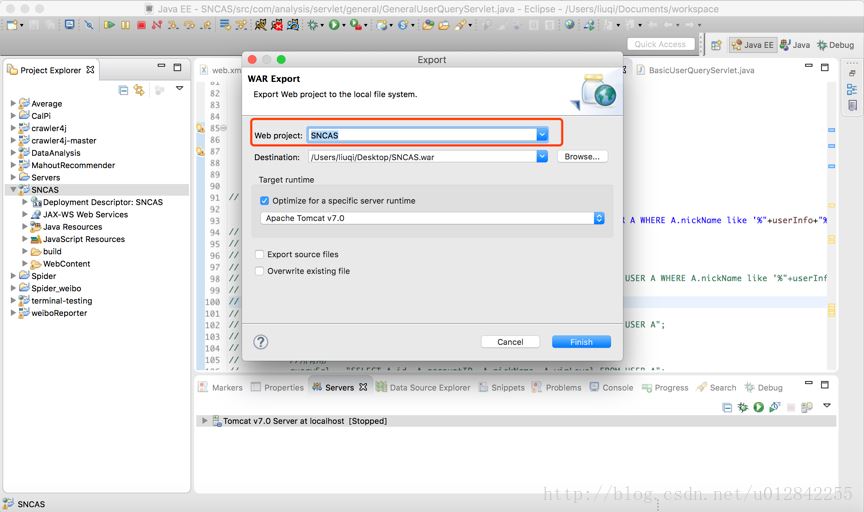Click the Profile server icon in Servers view
Viewport: 864px width, 512px height.
[775, 407]
